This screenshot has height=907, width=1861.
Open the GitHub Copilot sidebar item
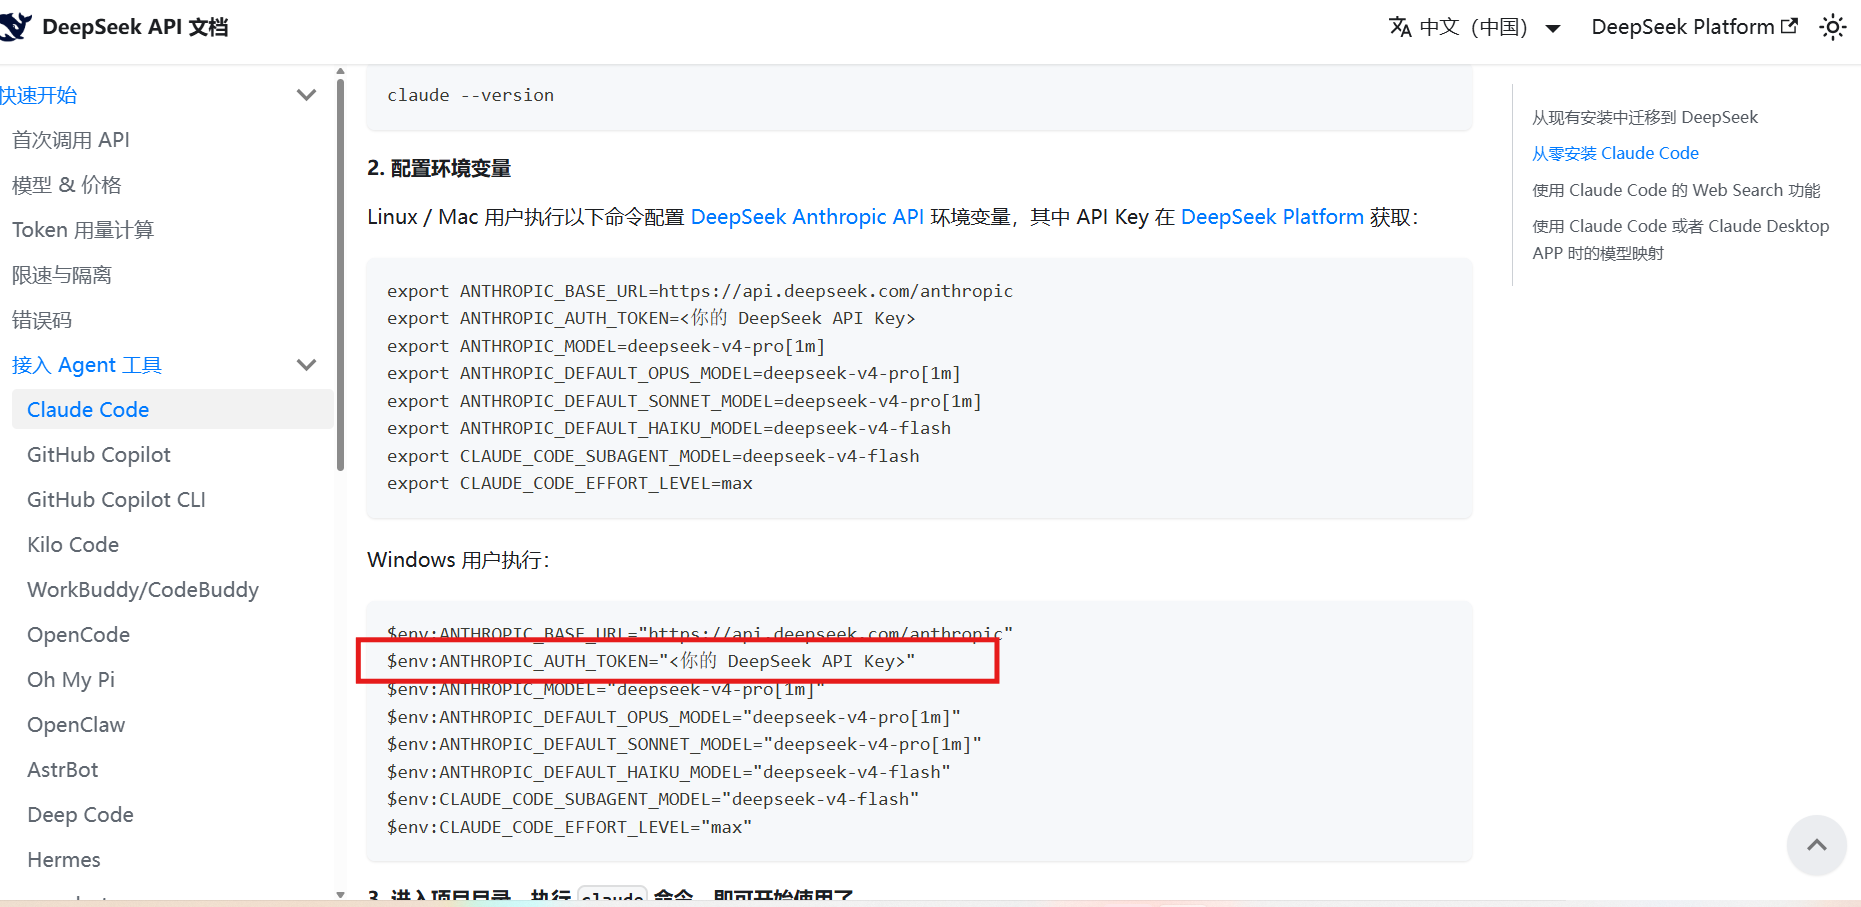99,455
